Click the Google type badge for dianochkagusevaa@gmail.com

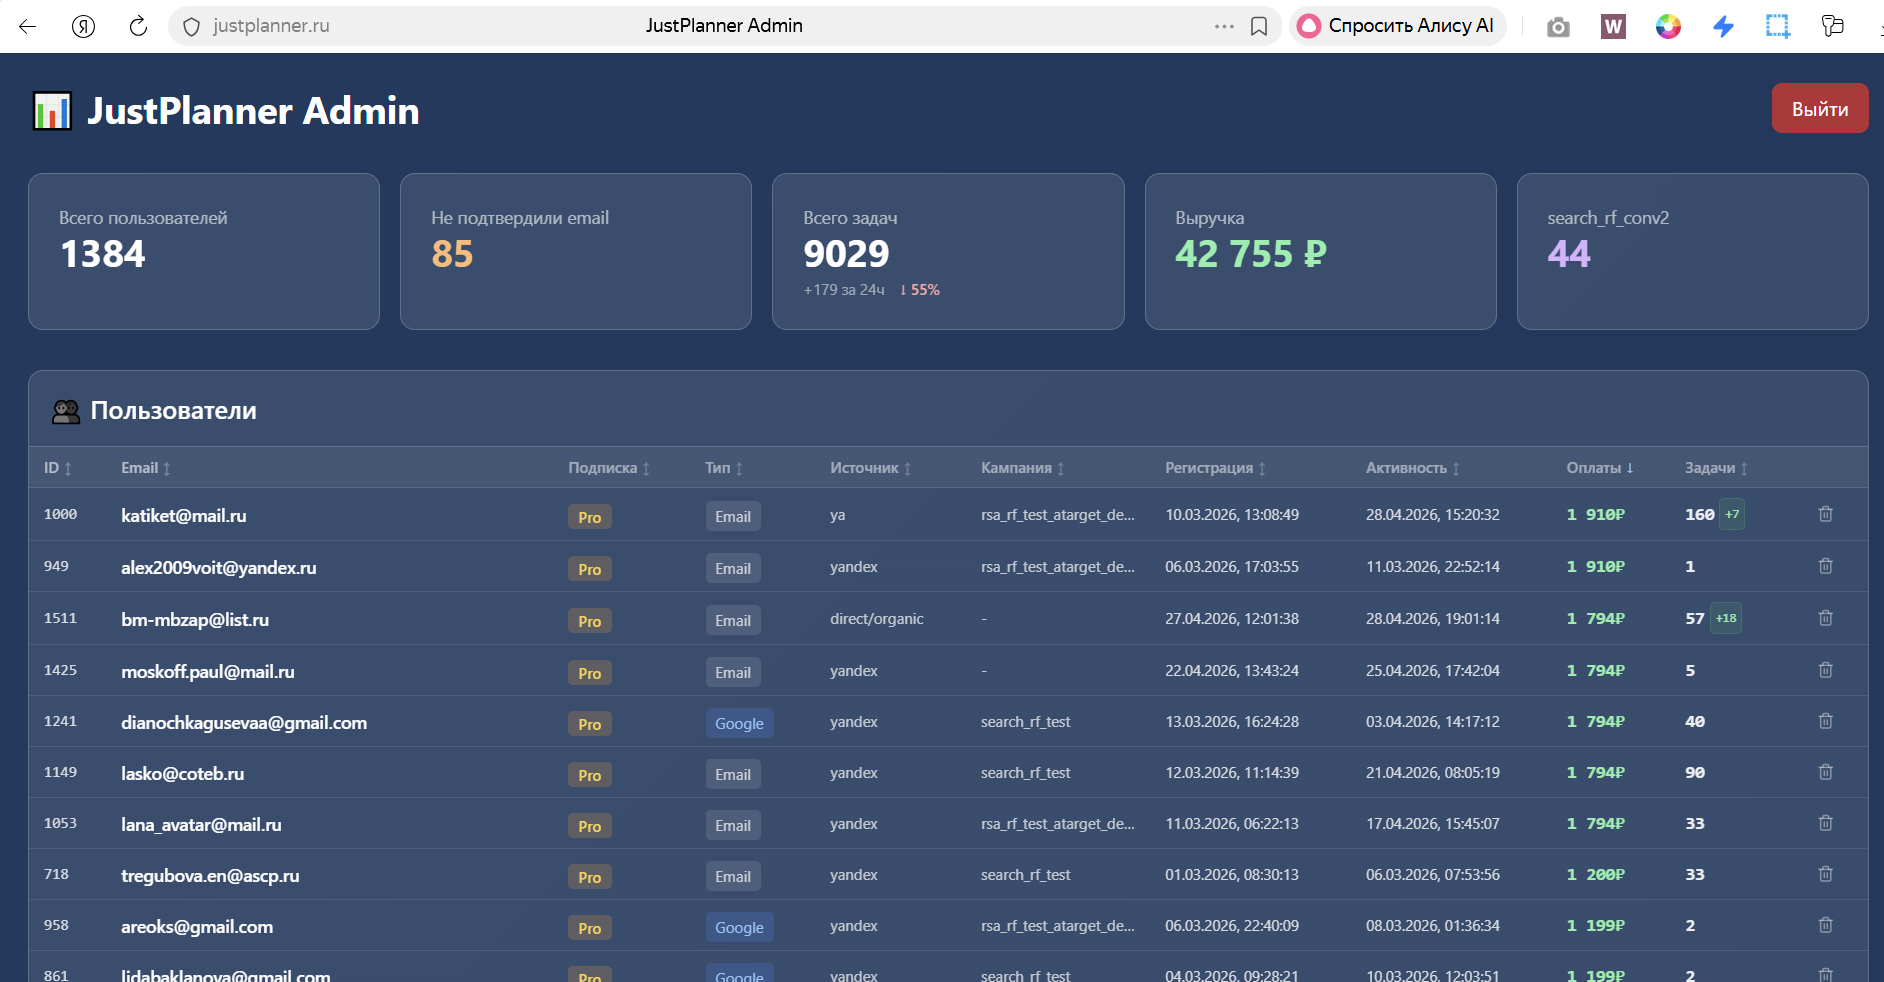pyautogui.click(x=739, y=723)
